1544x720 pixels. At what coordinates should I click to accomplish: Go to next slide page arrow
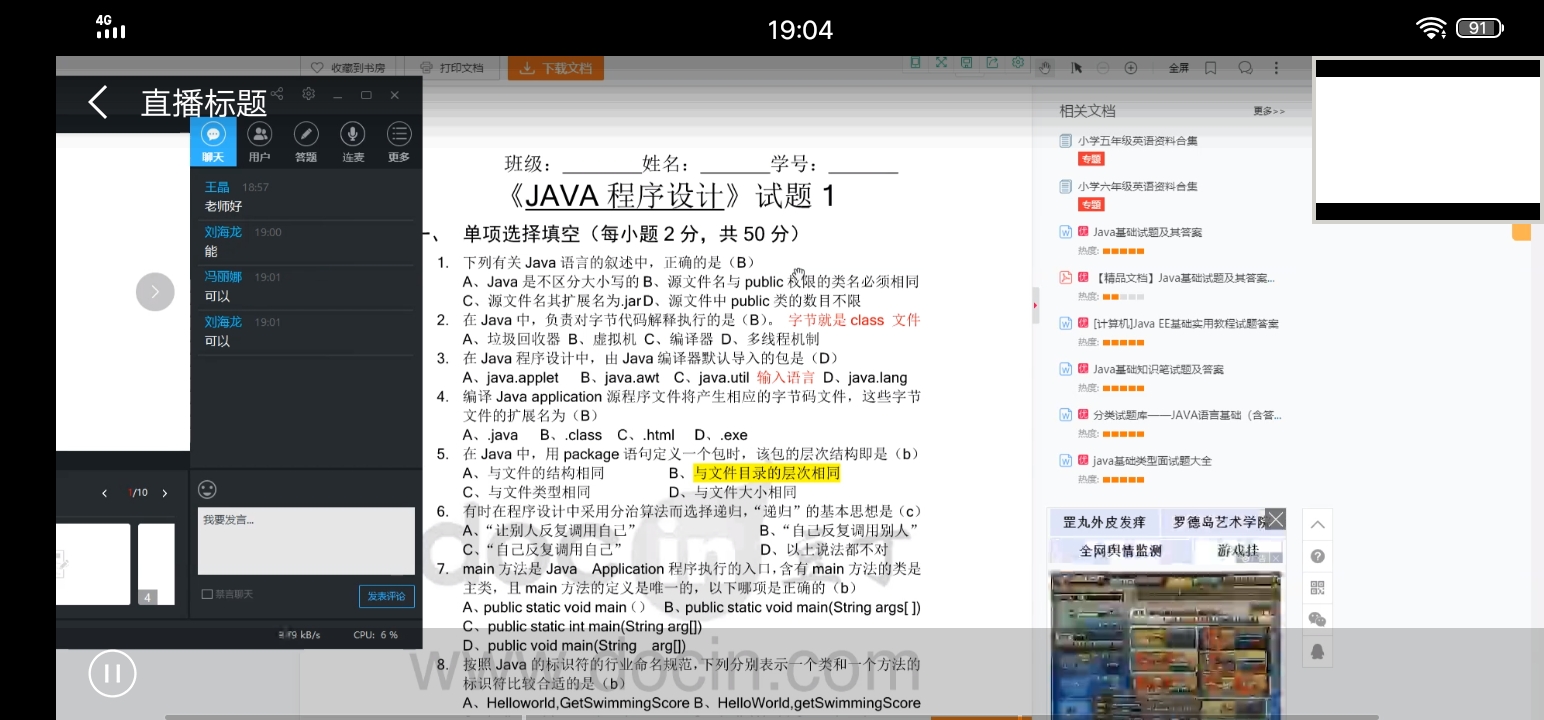pos(165,493)
